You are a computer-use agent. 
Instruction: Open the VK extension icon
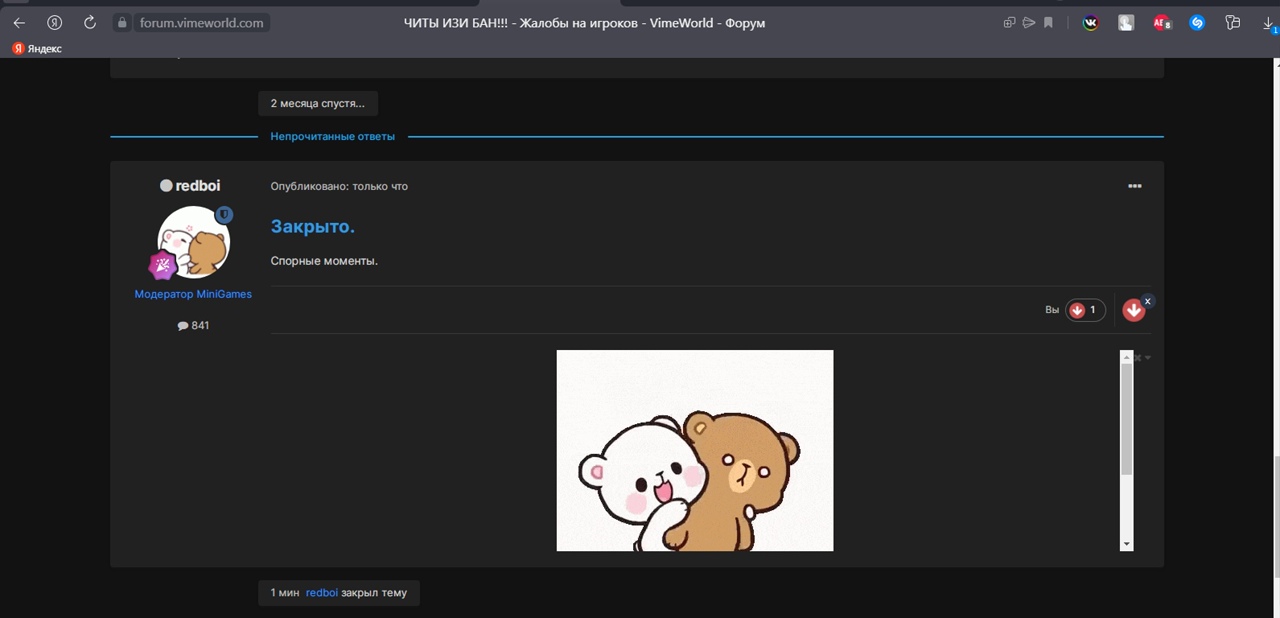click(x=1090, y=23)
